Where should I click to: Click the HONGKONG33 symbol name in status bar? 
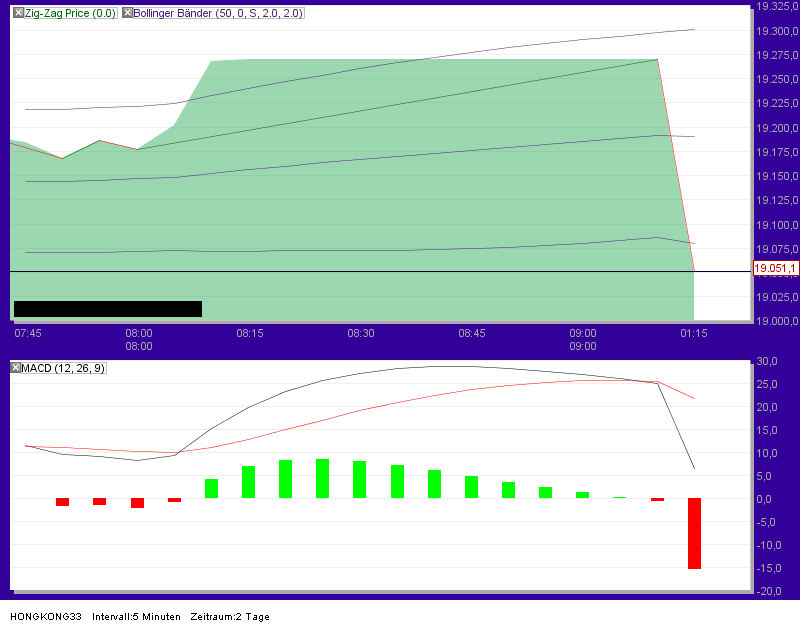click(44, 617)
